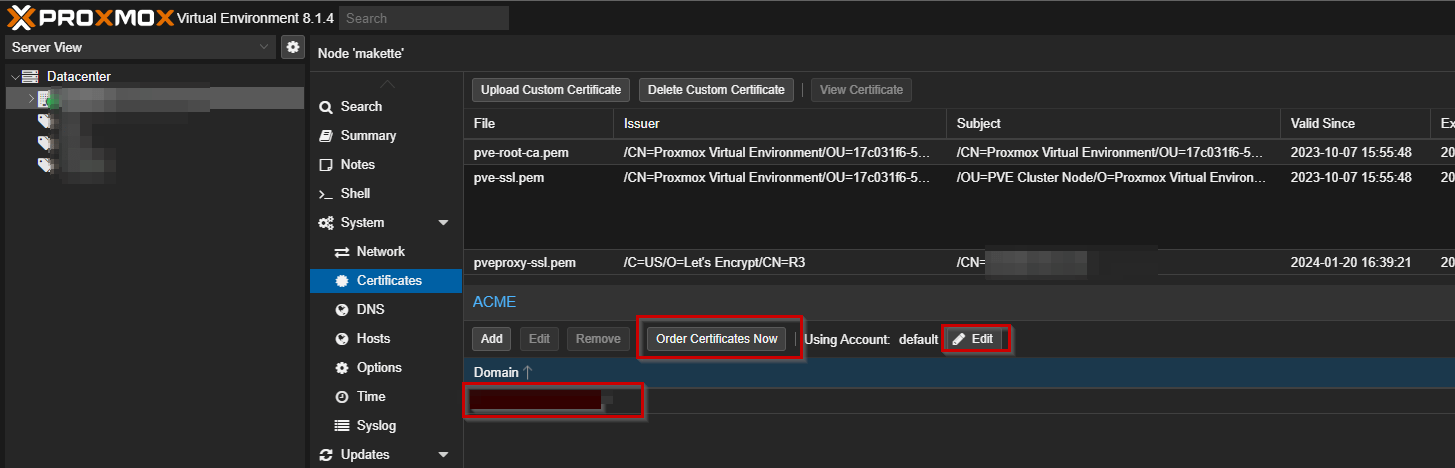Select the Certificates menu item

pyautogui.click(x=386, y=280)
